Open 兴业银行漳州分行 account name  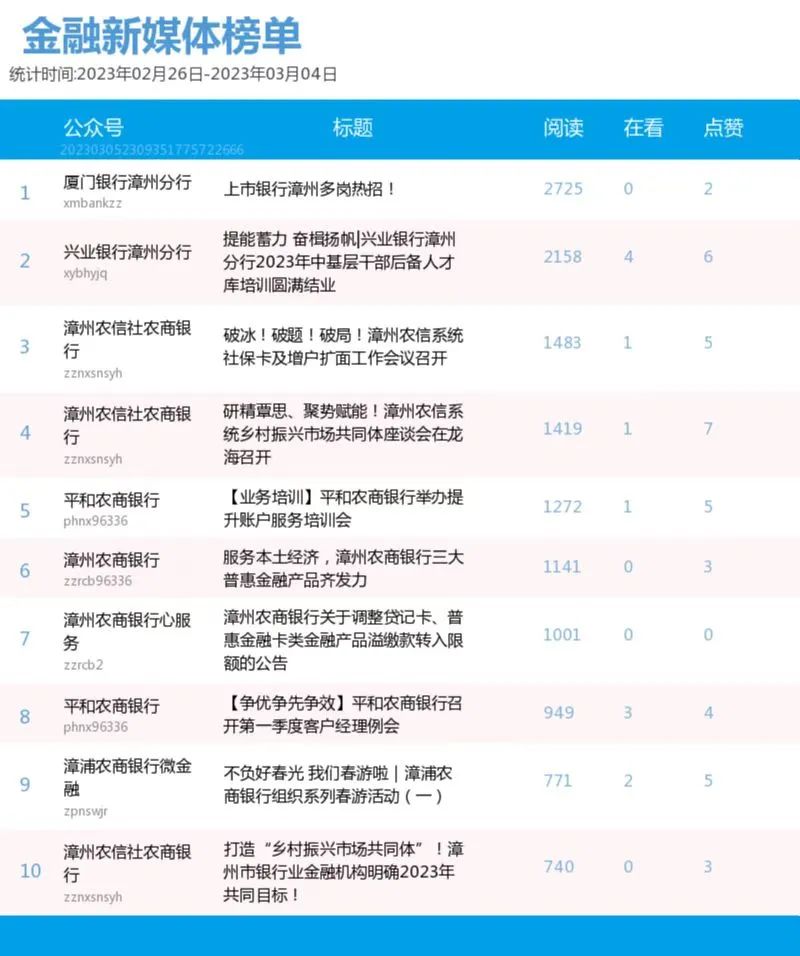tap(127, 252)
